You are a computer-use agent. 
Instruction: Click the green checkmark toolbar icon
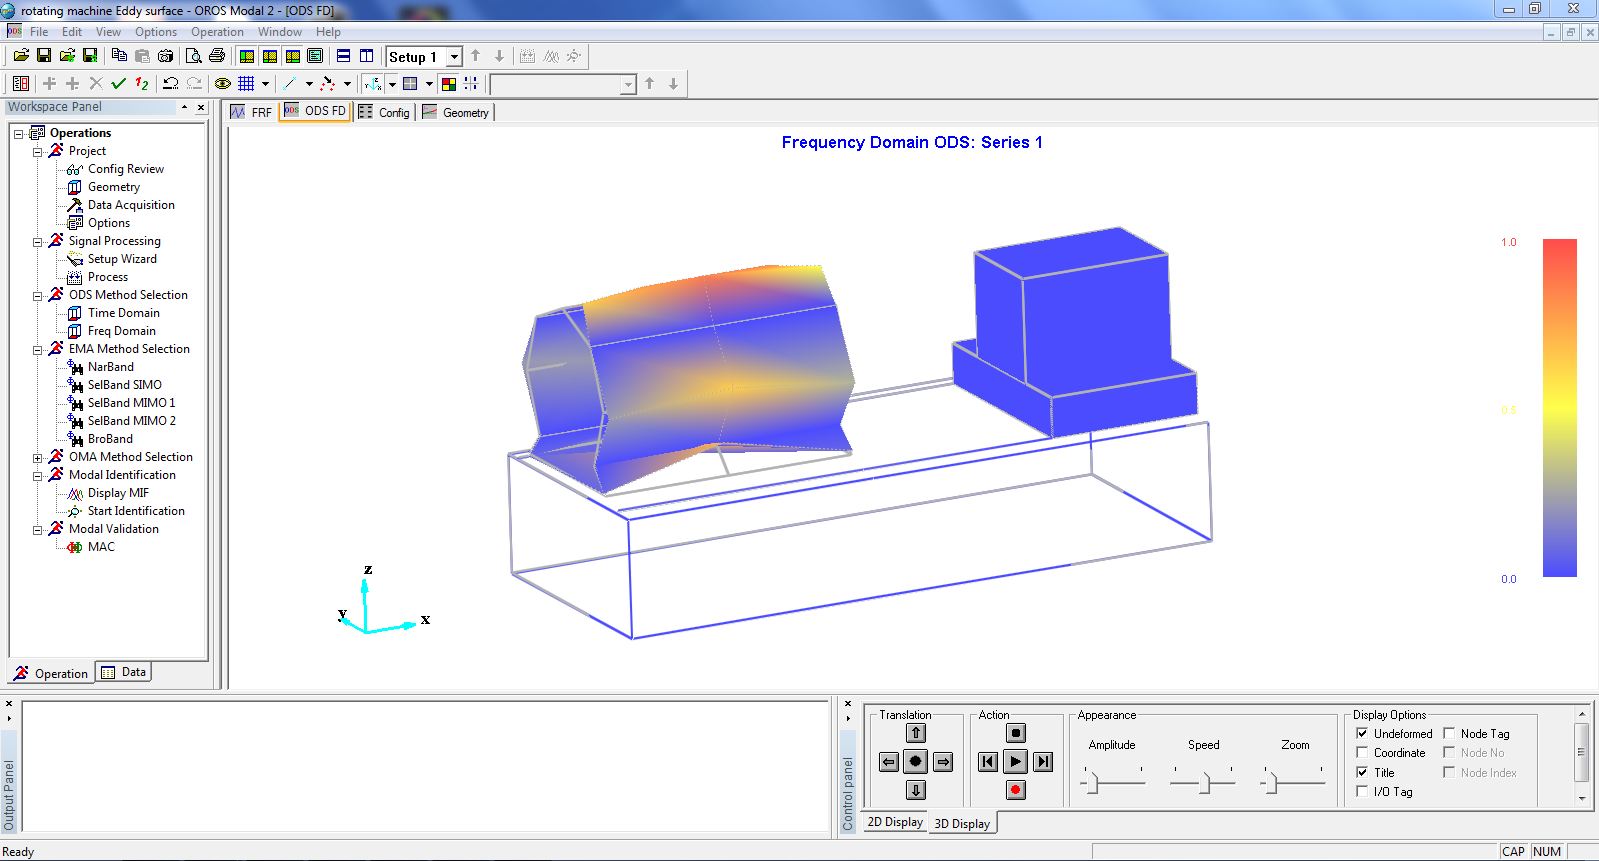tap(119, 84)
